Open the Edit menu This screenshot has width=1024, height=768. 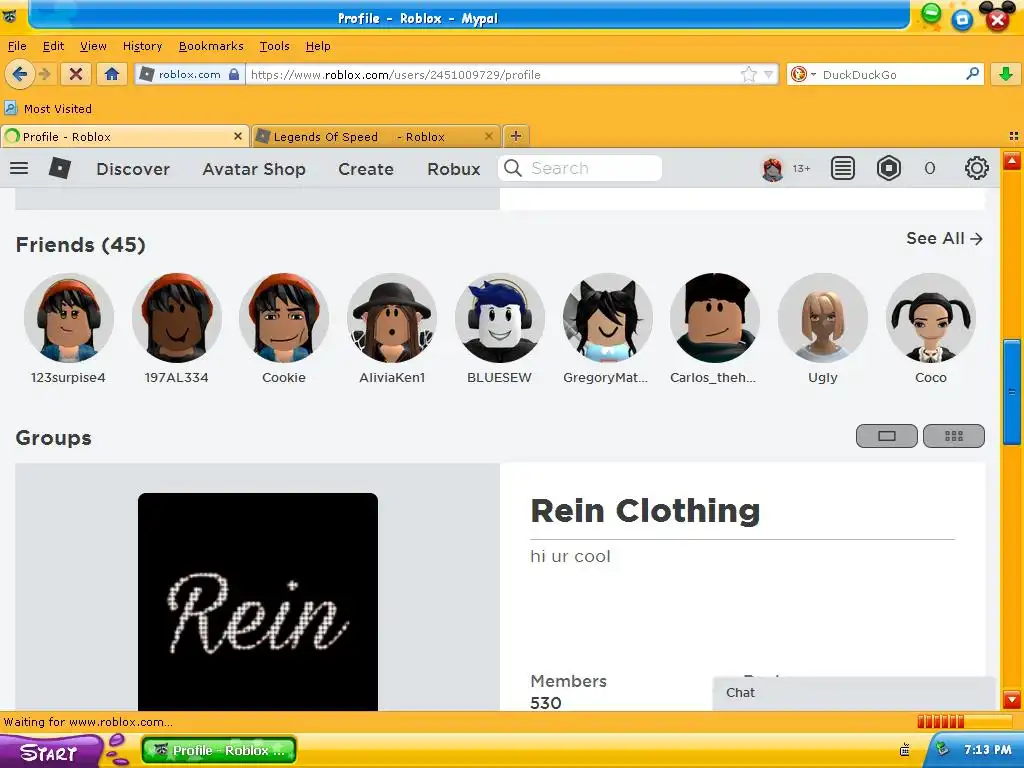(53, 46)
